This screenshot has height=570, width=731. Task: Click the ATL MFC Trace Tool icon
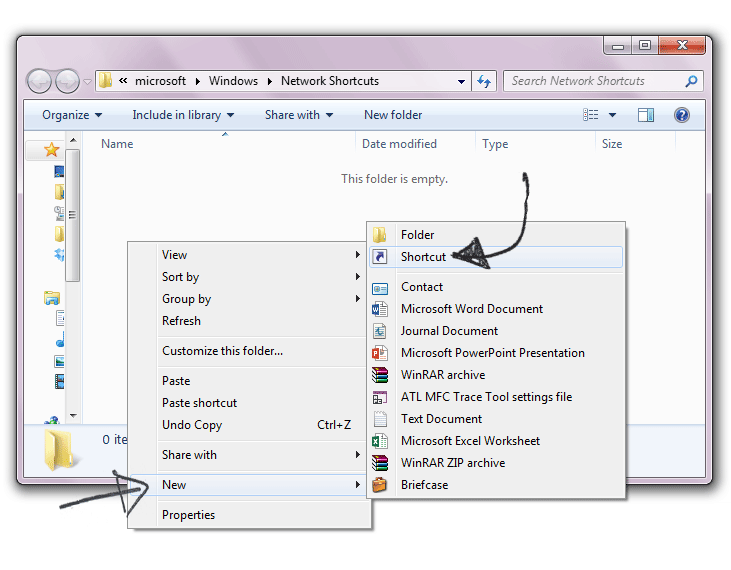click(379, 397)
